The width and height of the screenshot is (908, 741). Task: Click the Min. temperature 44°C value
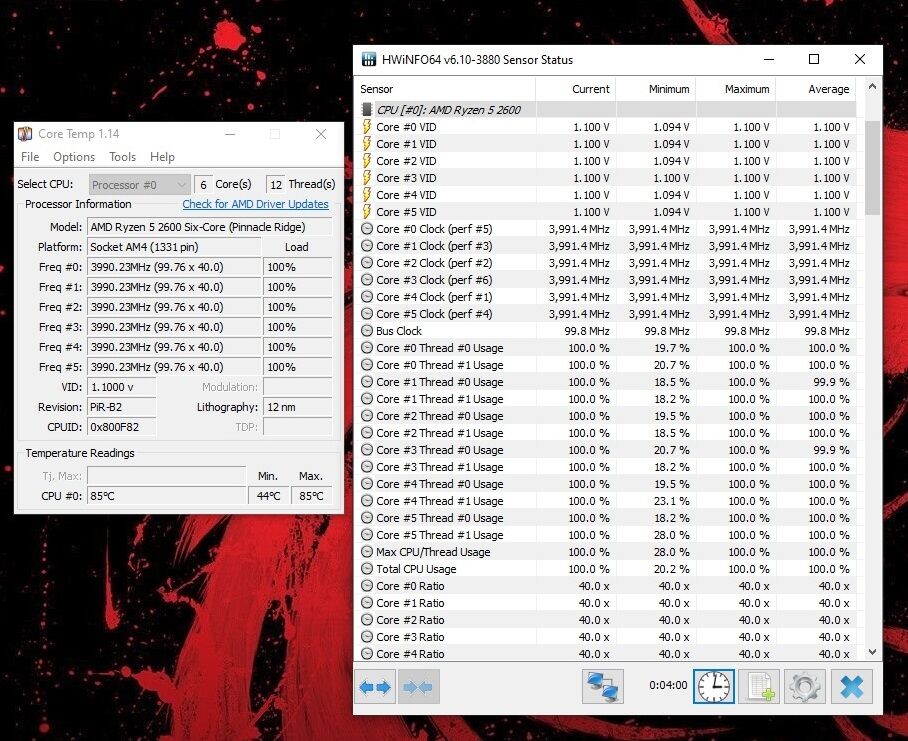click(268, 496)
